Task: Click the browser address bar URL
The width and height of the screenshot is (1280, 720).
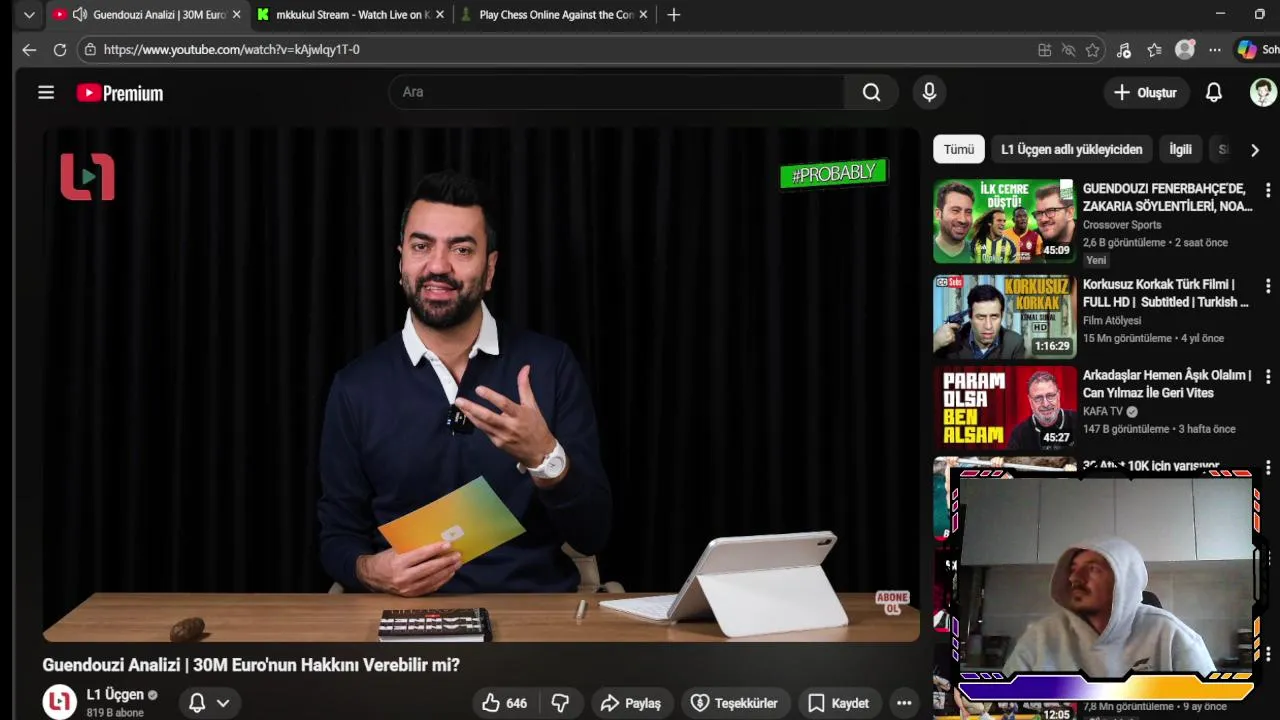Action: tap(231, 50)
